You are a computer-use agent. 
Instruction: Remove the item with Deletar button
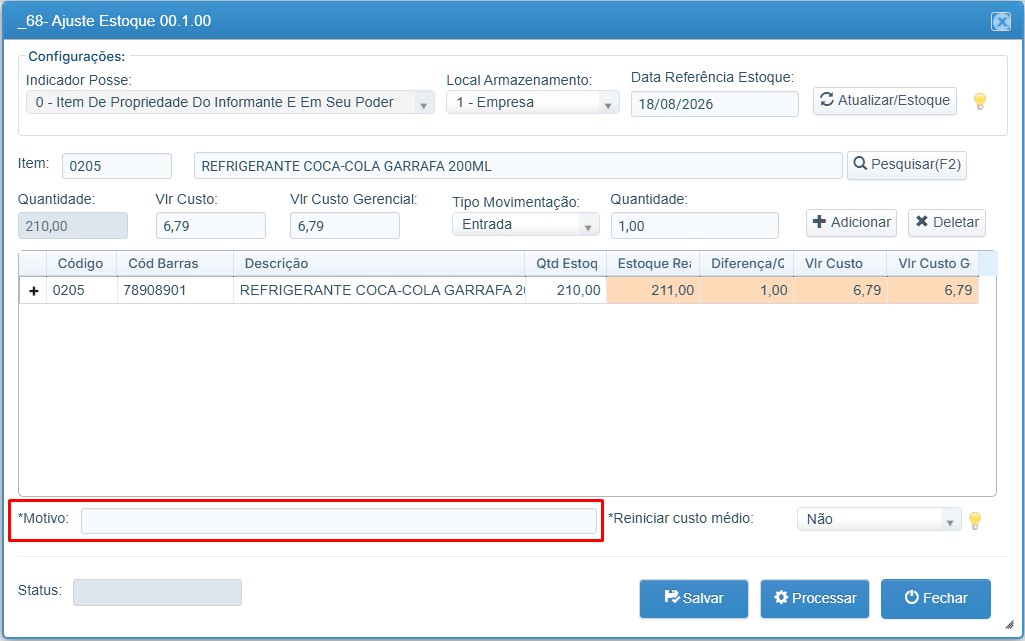click(947, 223)
